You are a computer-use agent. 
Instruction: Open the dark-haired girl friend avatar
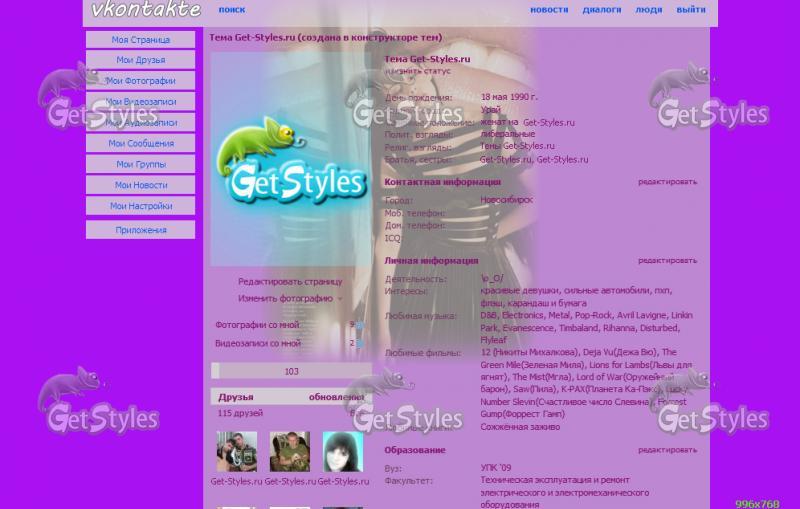pos(343,452)
